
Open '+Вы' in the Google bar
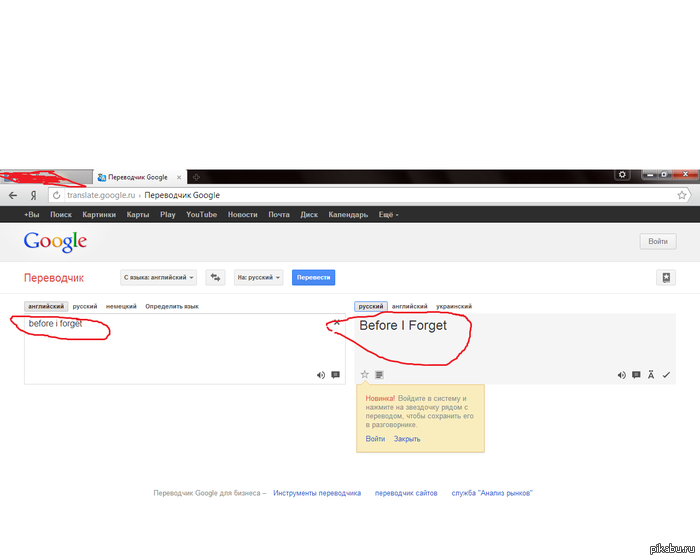point(32,215)
